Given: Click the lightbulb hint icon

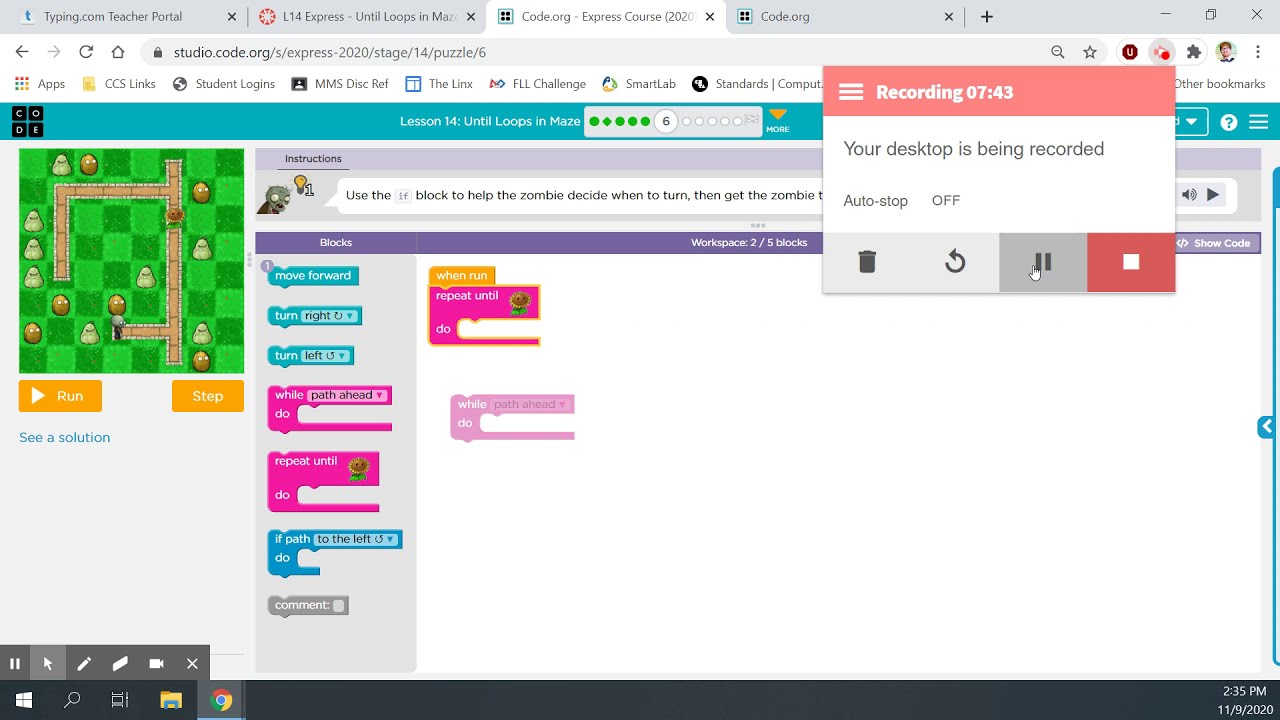Looking at the screenshot, I should click(x=300, y=184).
